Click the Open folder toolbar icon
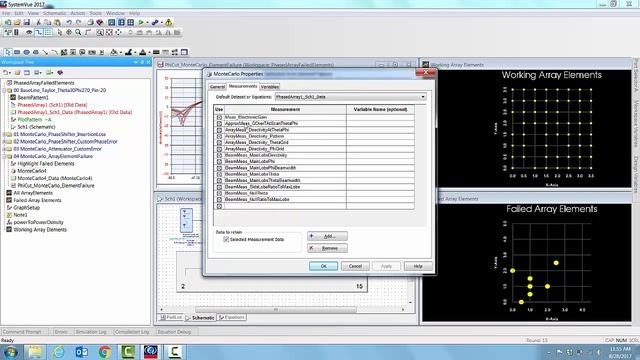 18,22
